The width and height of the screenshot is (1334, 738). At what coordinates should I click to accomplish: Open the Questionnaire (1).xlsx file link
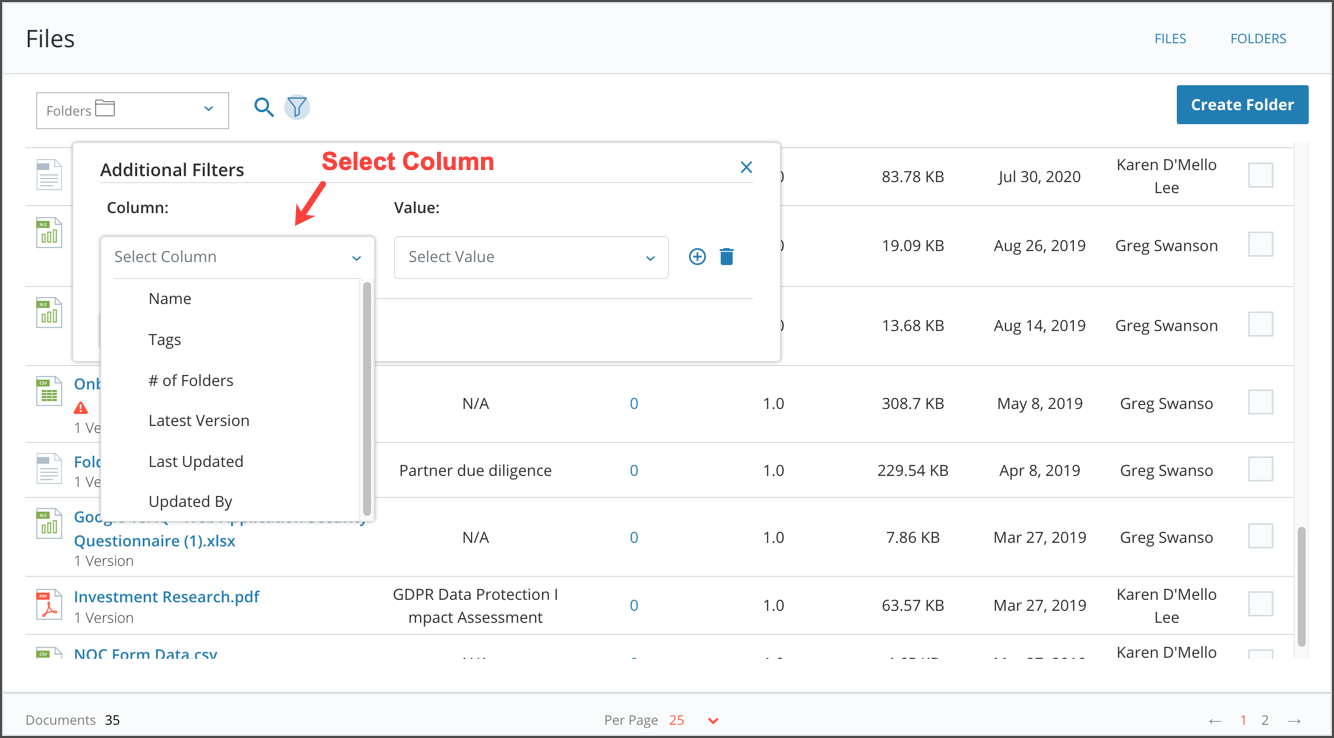tap(155, 541)
